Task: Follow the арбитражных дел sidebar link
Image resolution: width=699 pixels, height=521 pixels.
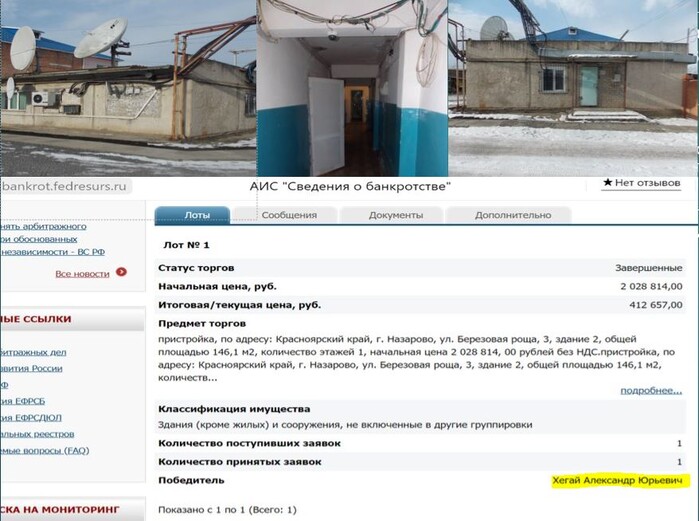Action: pyautogui.click(x=33, y=352)
